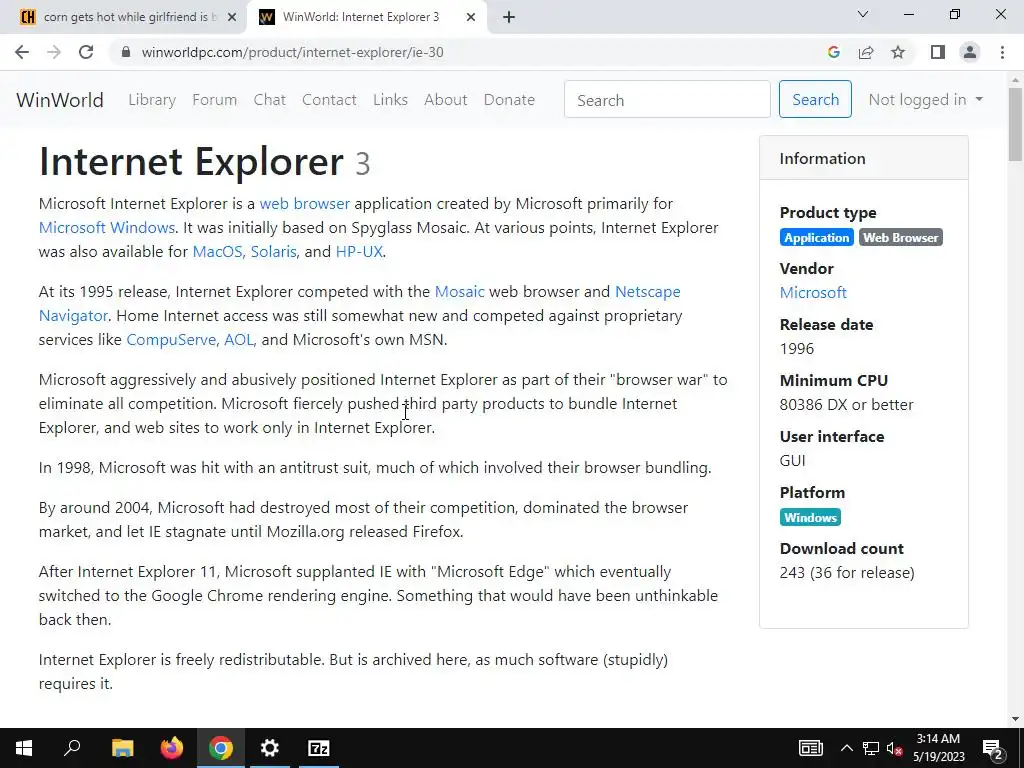Focus the site Search field

pyautogui.click(x=667, y=99)
